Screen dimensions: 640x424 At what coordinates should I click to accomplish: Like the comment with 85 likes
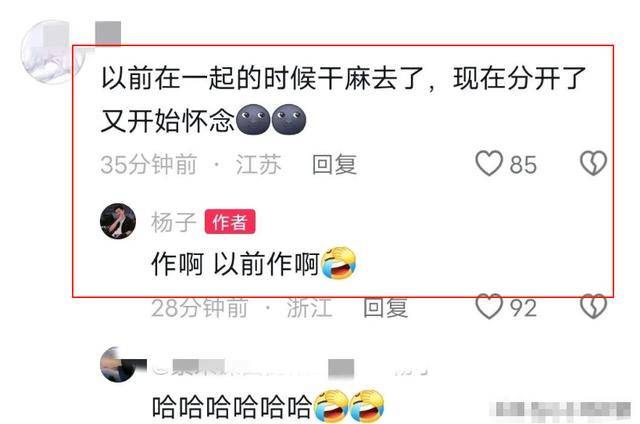pyautogui.click(x=489, y=163)
